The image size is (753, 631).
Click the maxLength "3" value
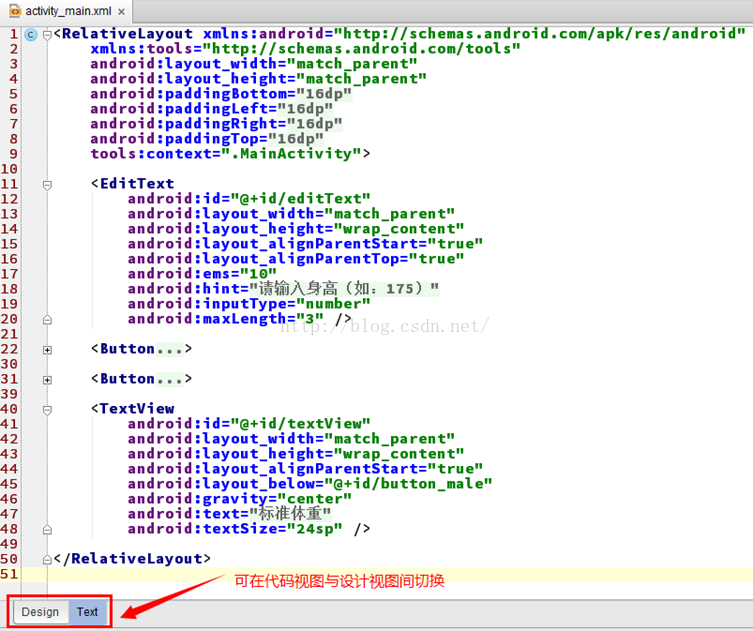point(310,319)
